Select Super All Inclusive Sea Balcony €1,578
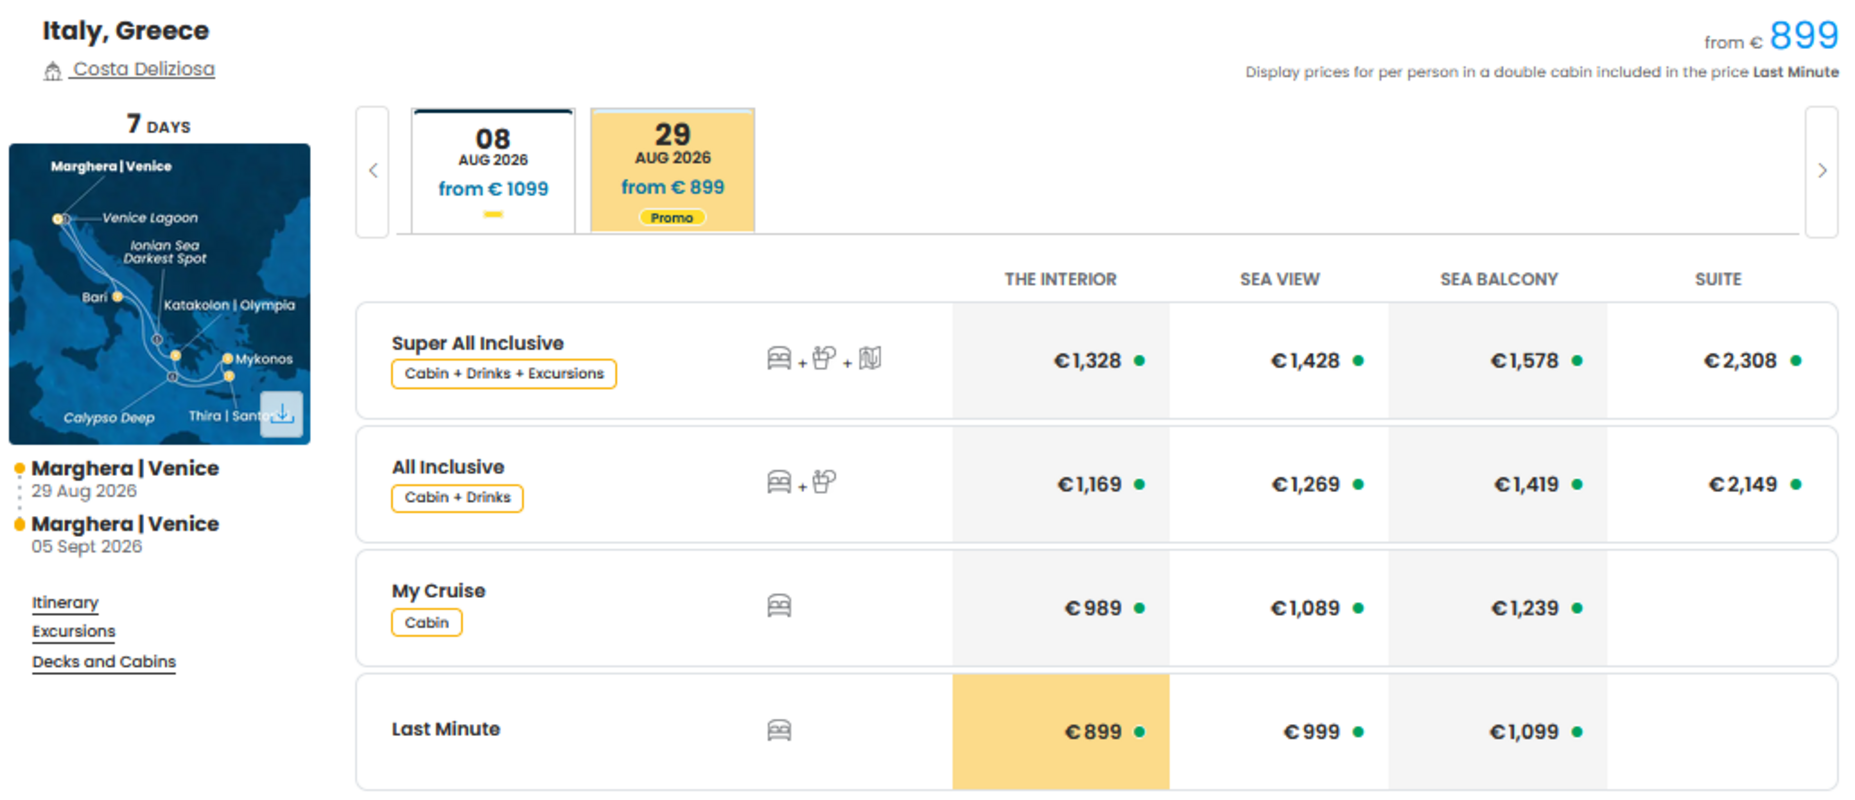Screen dimensions: 1855x800 [1498, 360]
